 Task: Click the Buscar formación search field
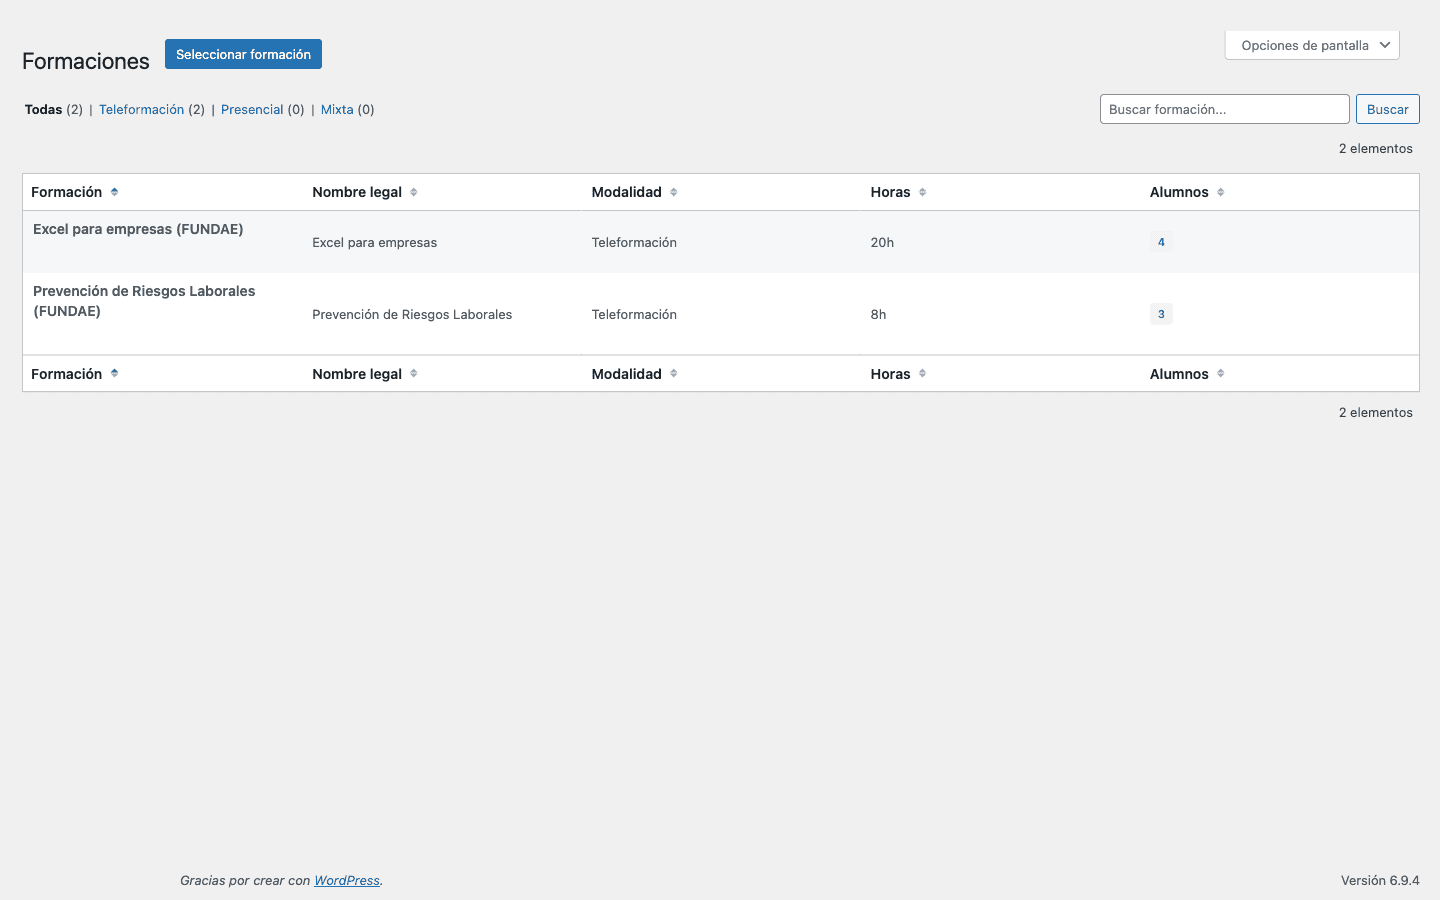coord(1224,109)
